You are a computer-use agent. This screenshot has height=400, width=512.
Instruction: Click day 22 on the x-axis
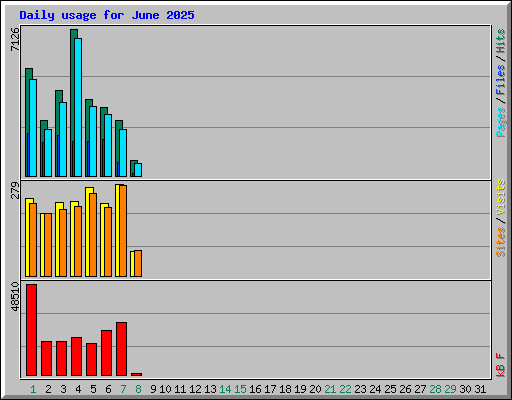[345, 389]
